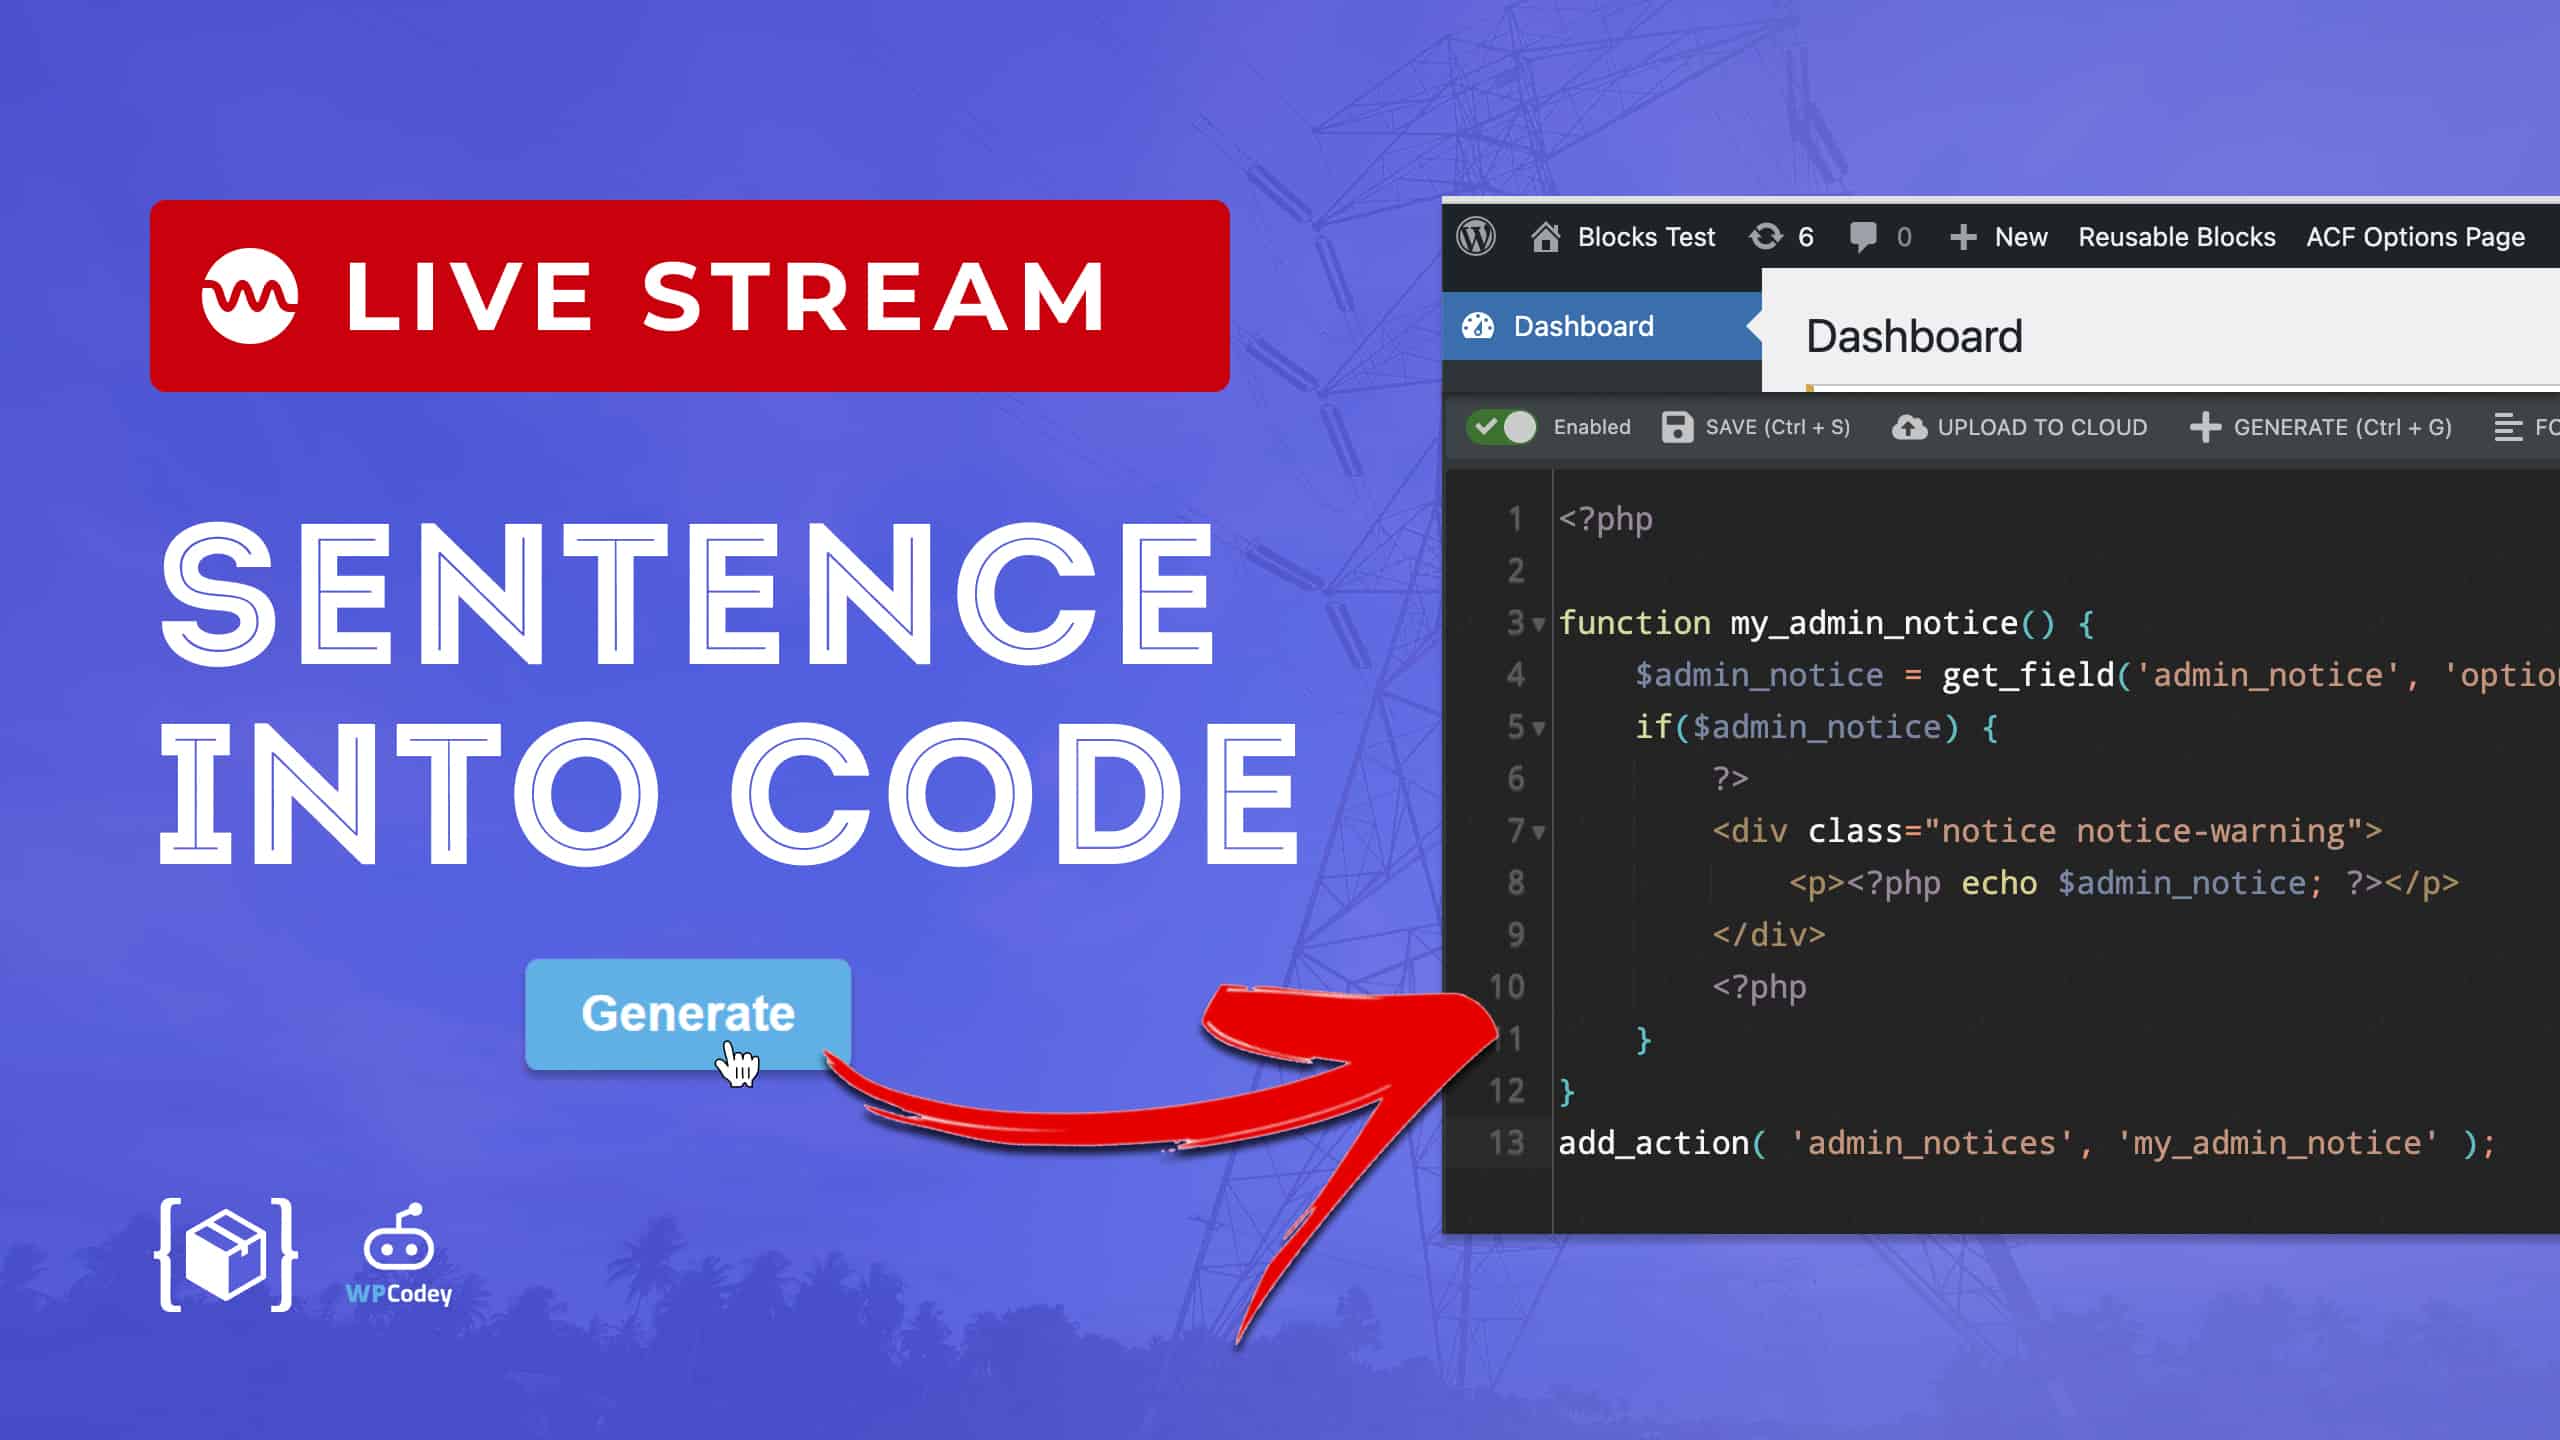
Task: Open Reusable Blocks in admin bar
Action: click(2177, 237)
